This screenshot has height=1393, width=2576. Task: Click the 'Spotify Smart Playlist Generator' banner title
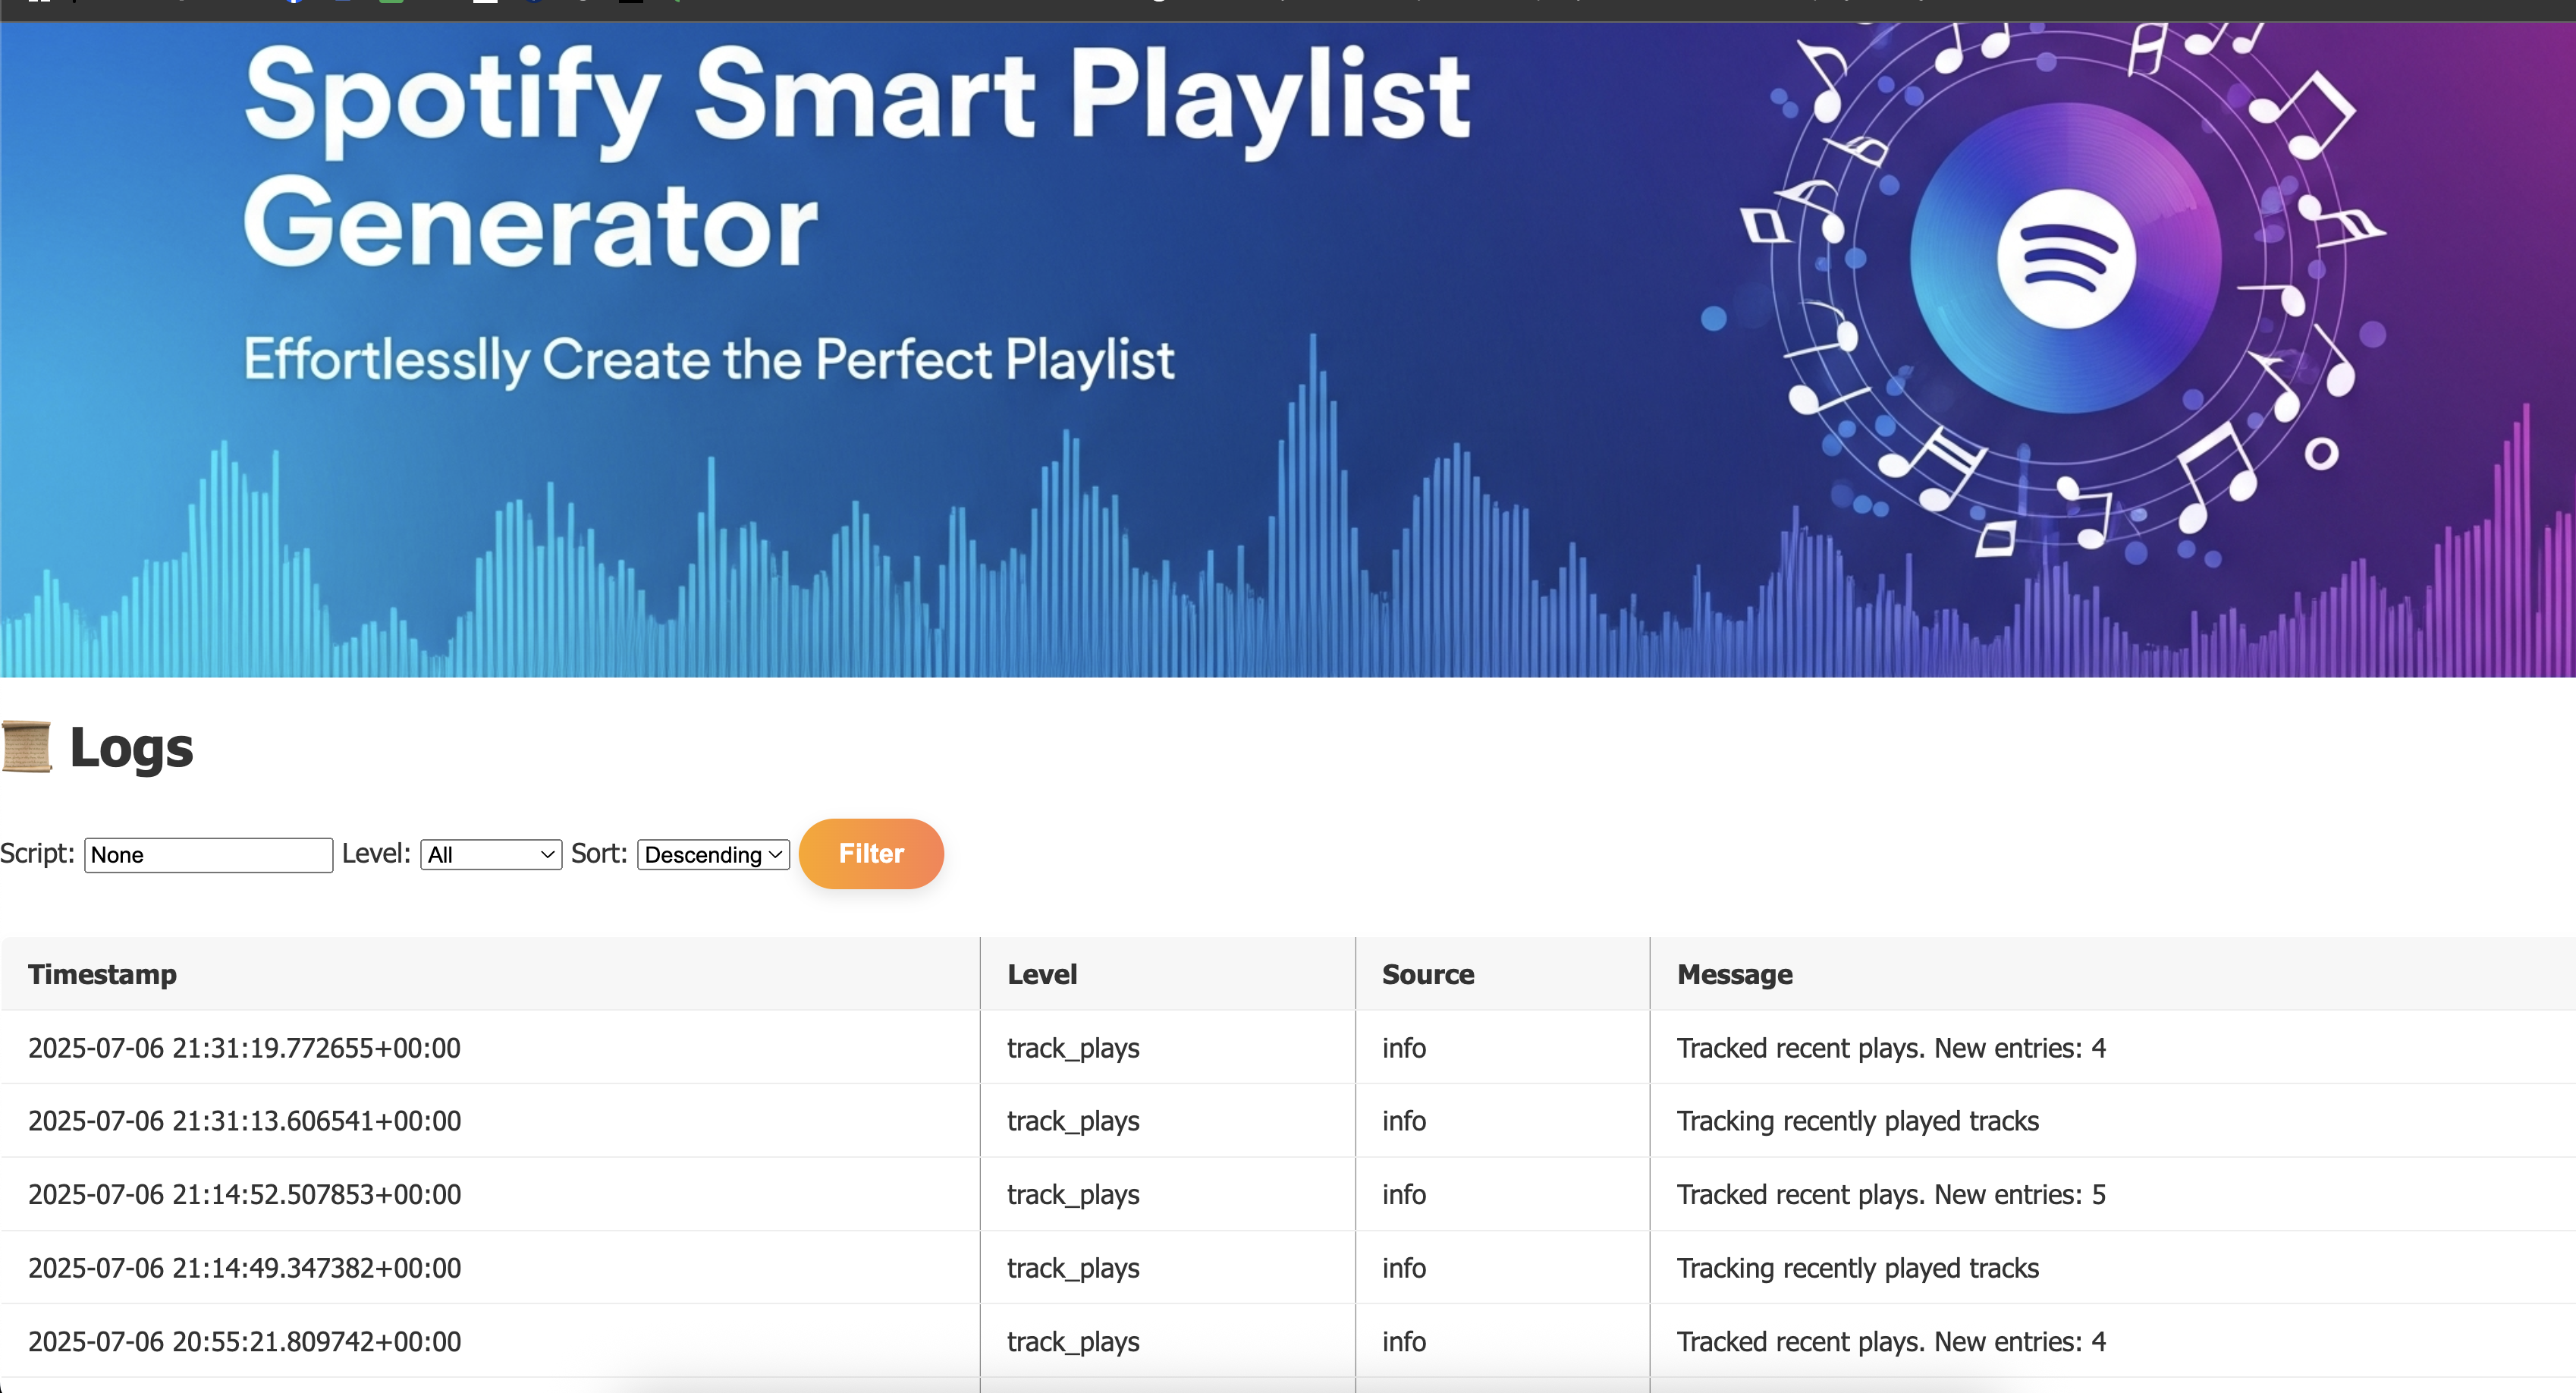coord(856,157)
